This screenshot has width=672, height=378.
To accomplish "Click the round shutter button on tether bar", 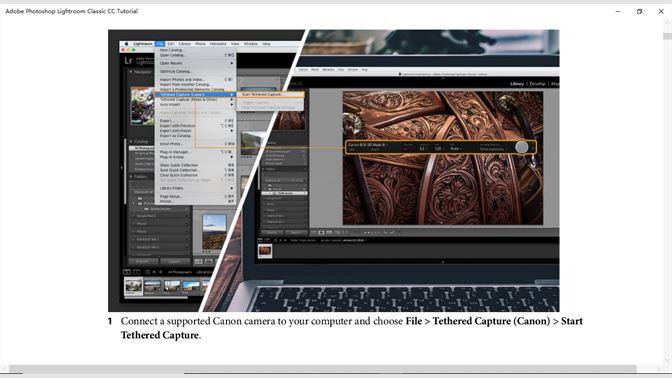I will 522,147.
